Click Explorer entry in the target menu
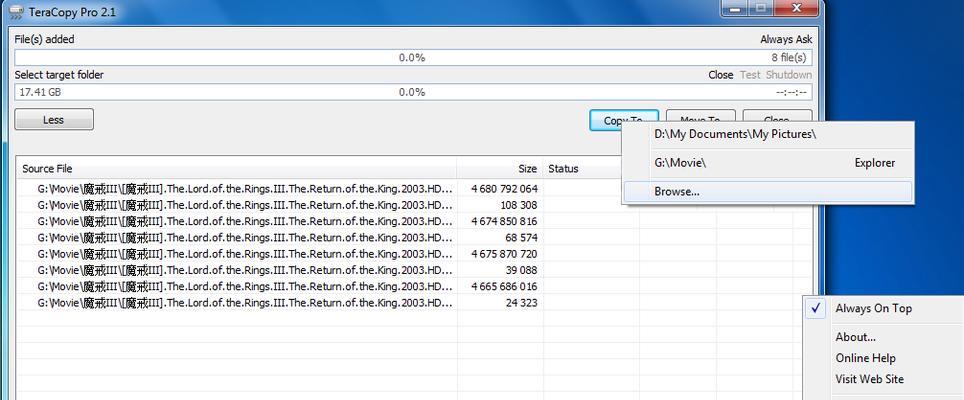Image resolution: width=964 pixels, height=400 pixels. coord(874,163)
